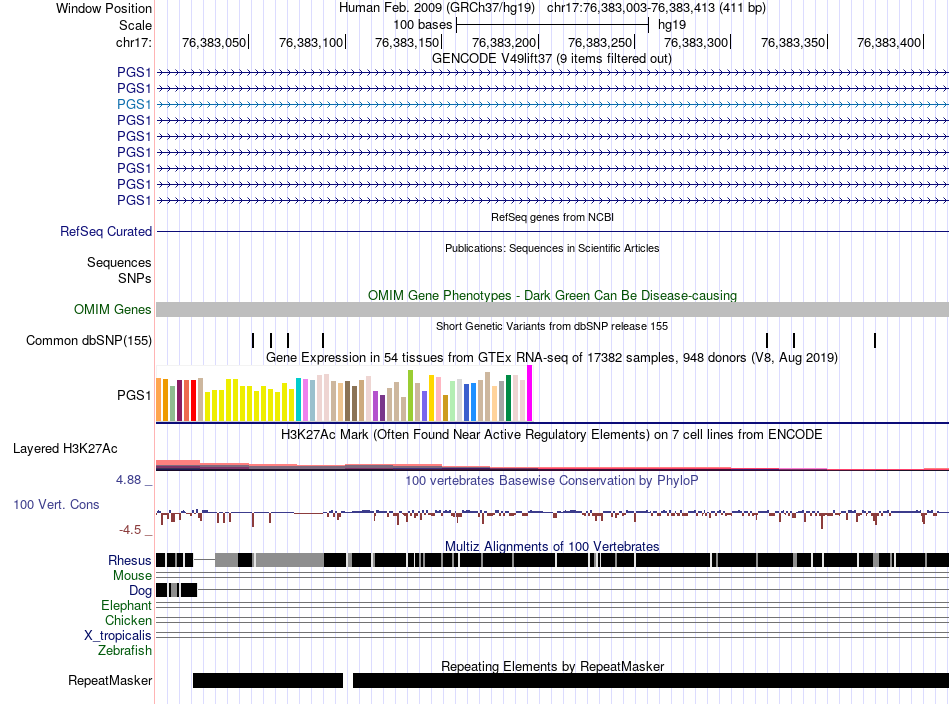The width and height of the screenshot is (950, 704).
Task: Click the OMIM Gene Phenotypes green title
Action: pyautogui.click(x=553, y=296)
